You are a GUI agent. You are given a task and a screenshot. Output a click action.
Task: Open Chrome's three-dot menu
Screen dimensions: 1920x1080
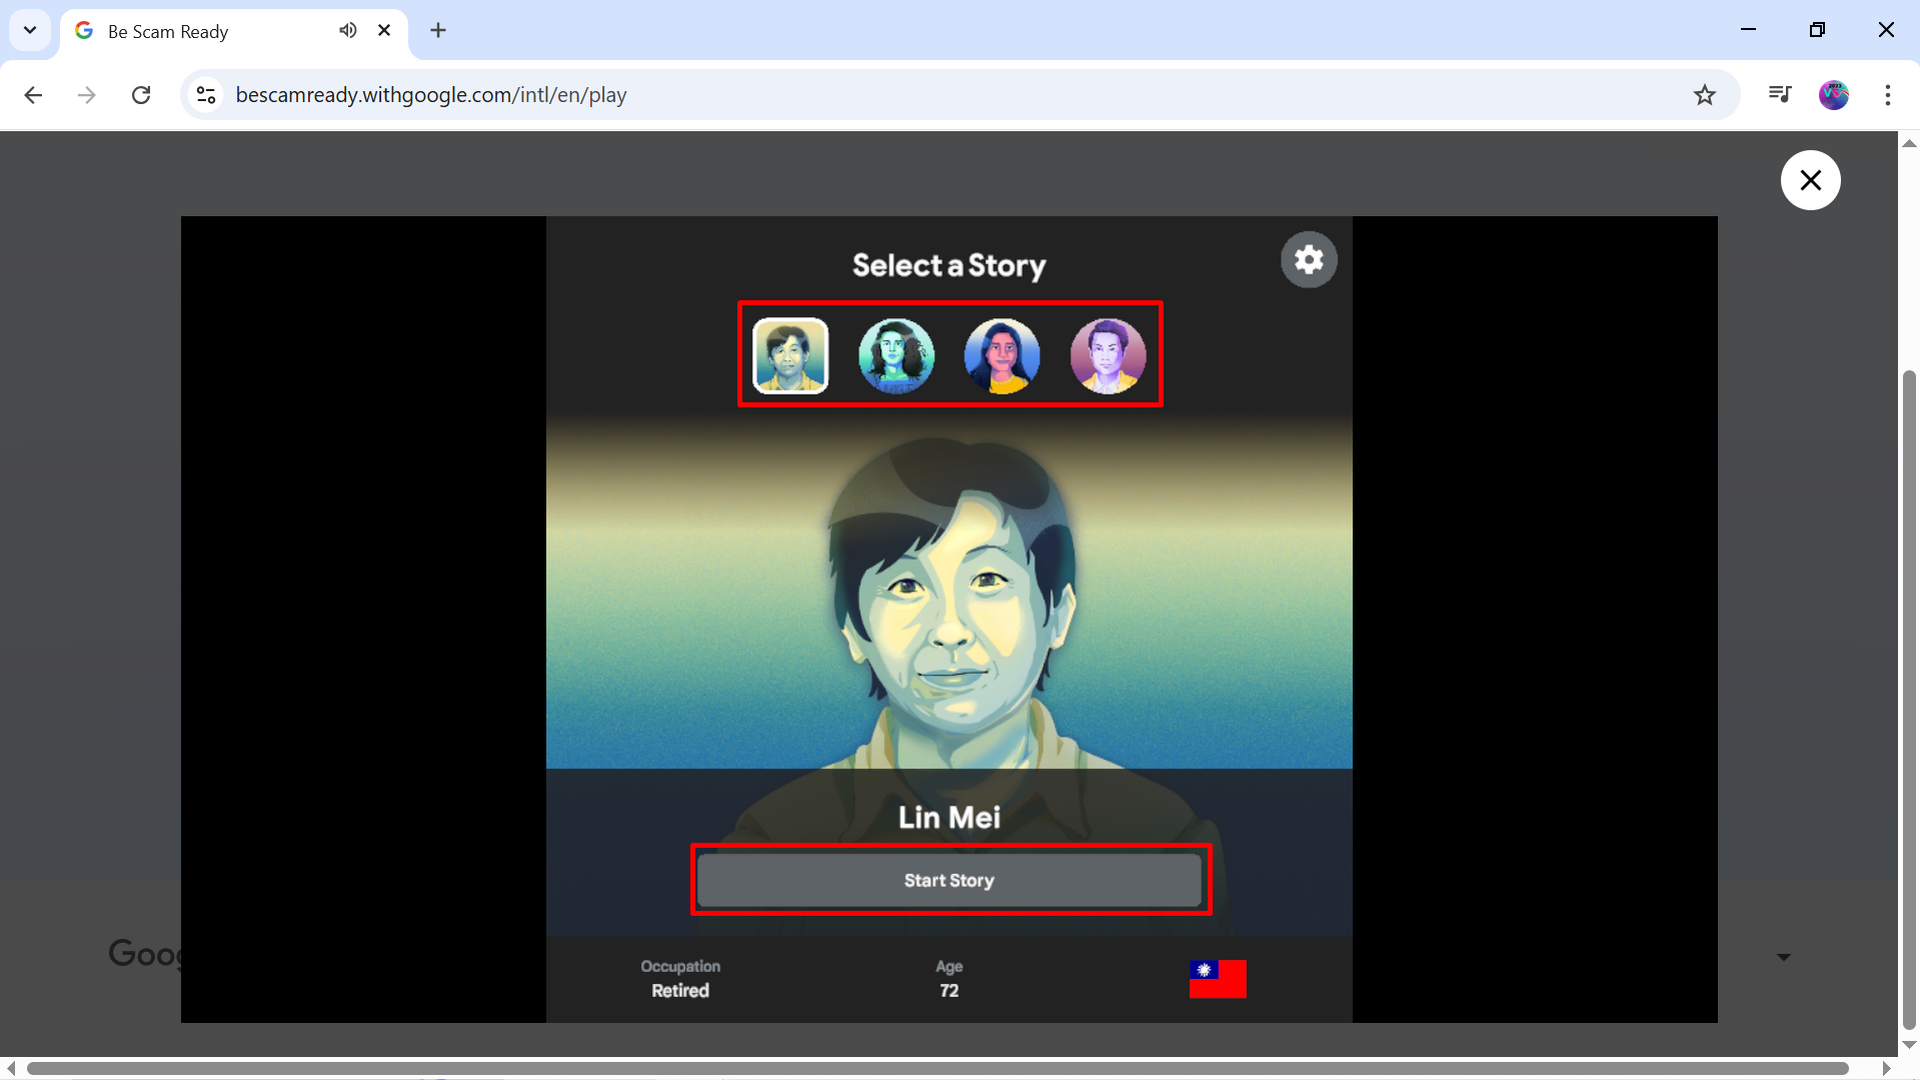pos(1887,95)
